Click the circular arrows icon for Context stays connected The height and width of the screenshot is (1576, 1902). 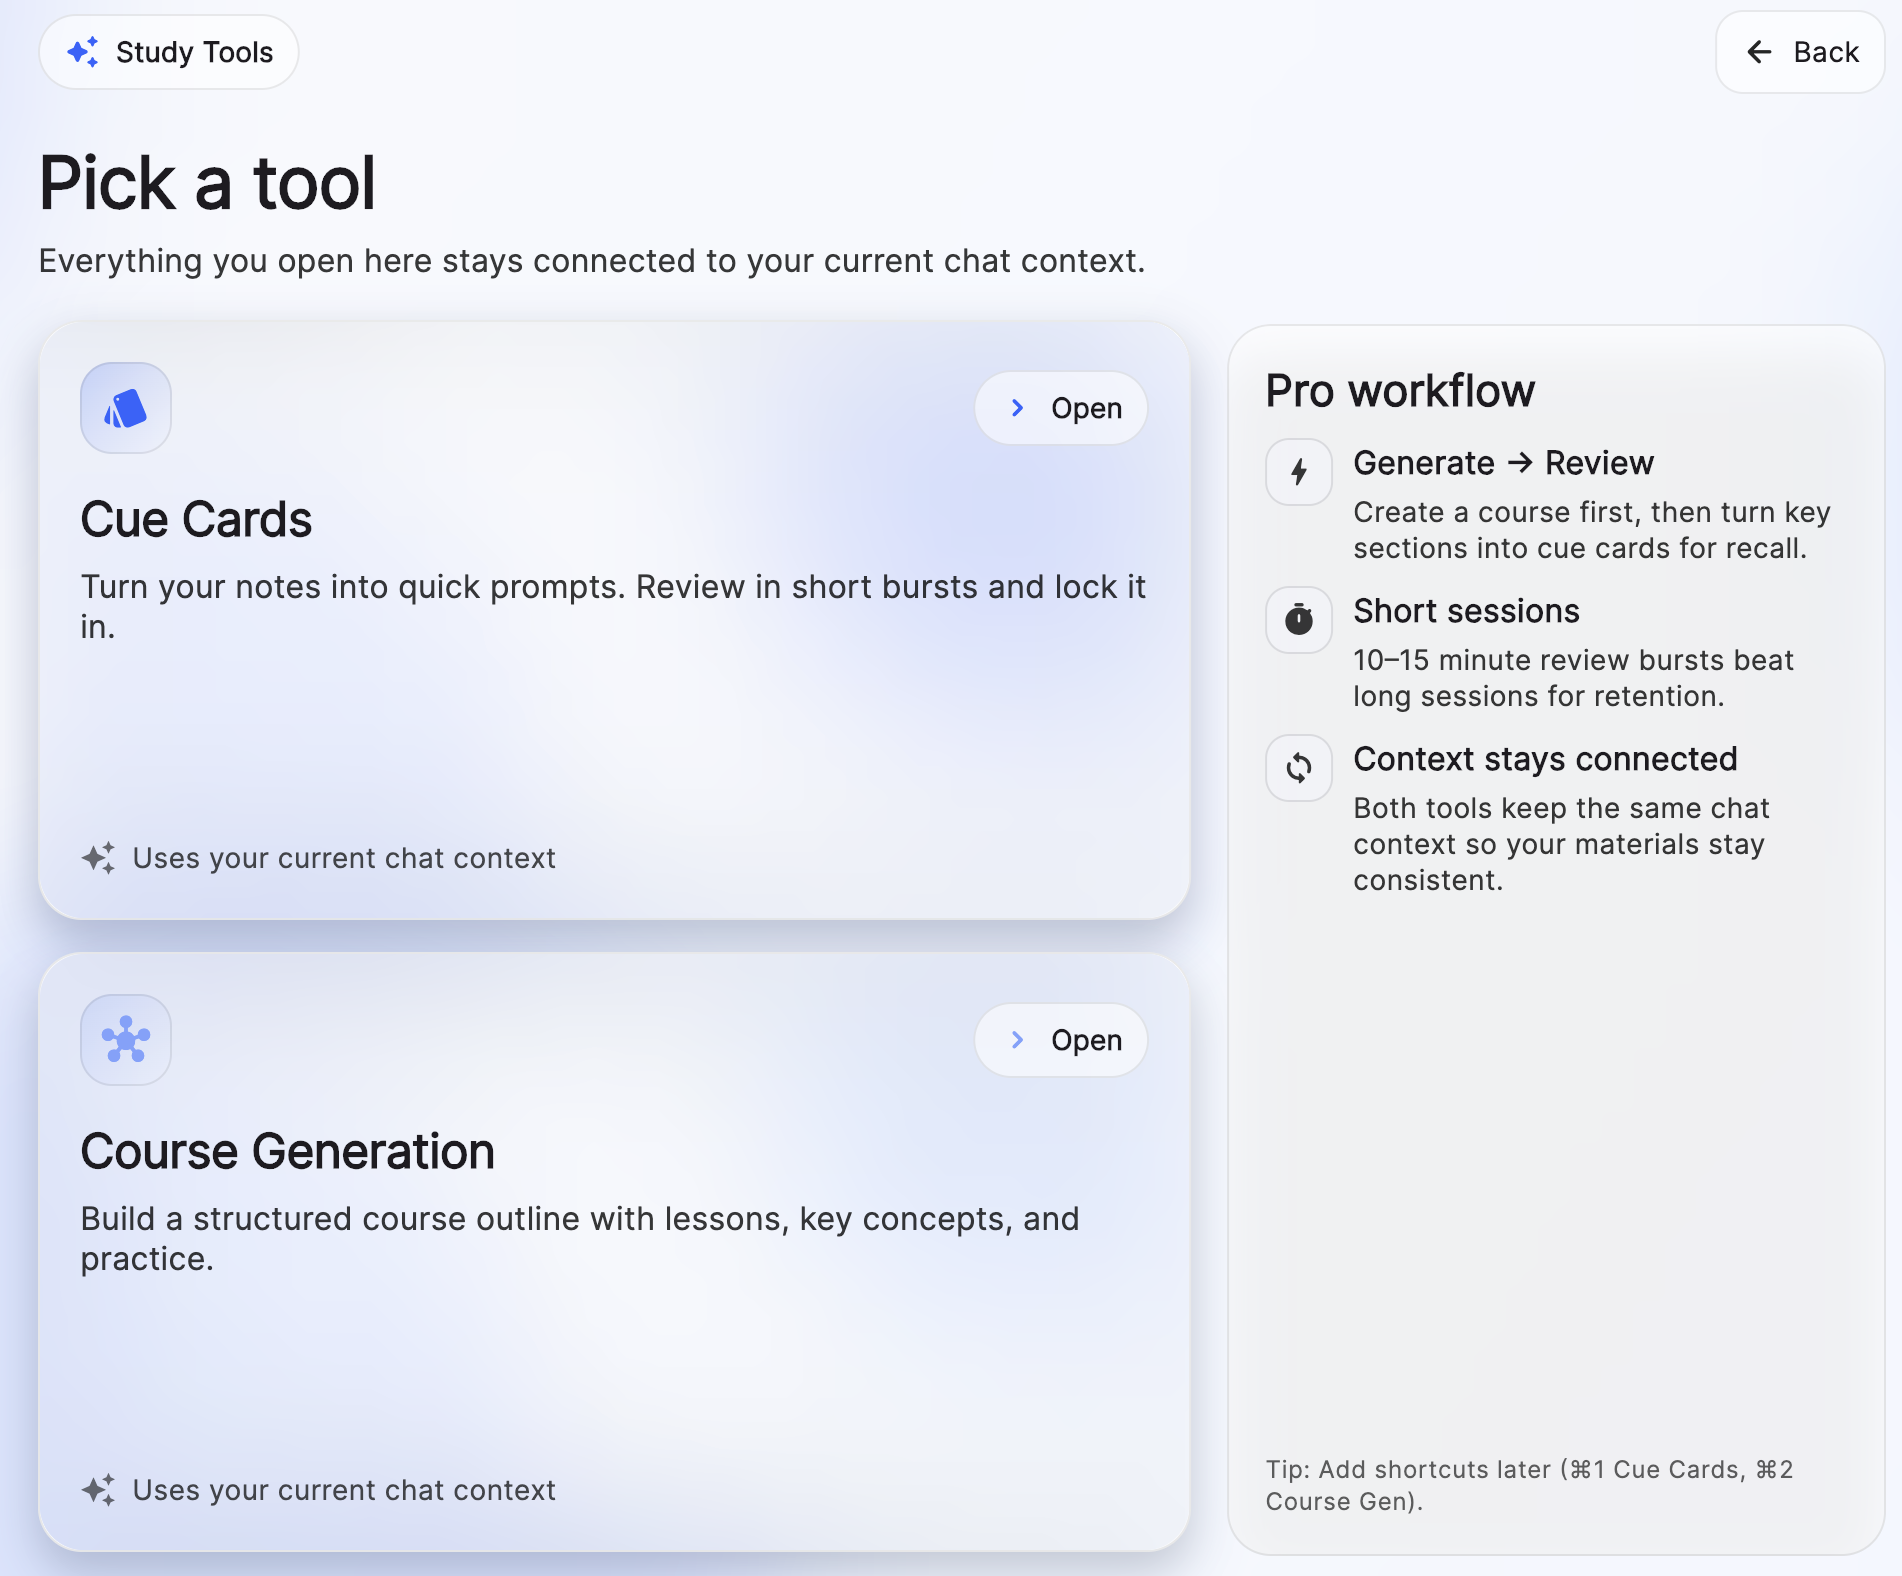(x=1297, y=767)
